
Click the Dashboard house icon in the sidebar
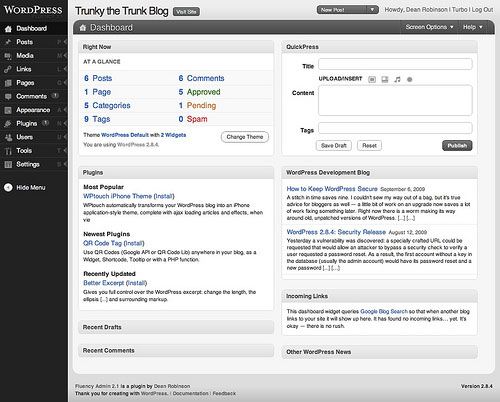8,29
